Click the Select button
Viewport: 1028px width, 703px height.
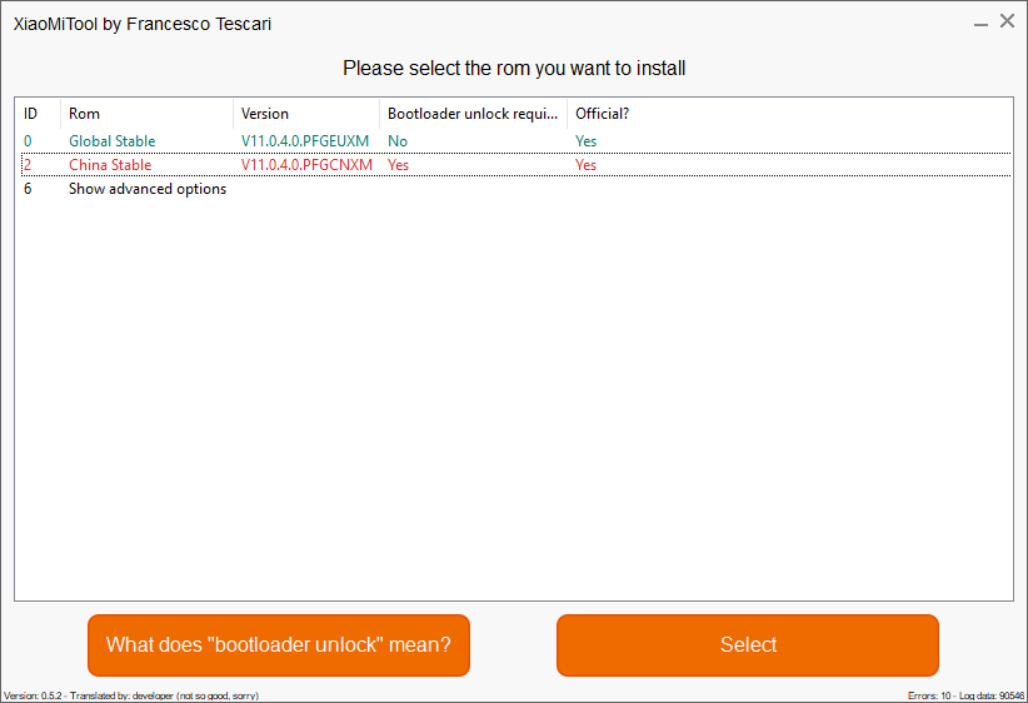pyautogui.click(x=747, y=645)
